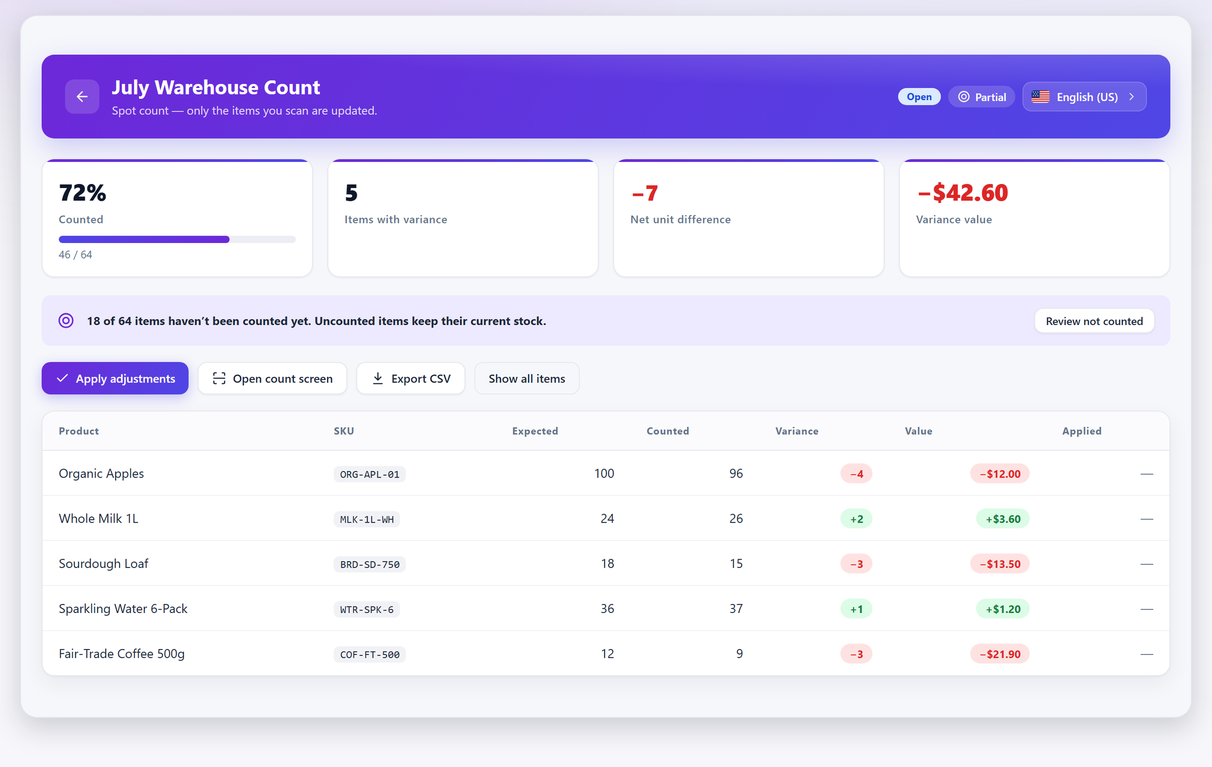1212x767 pixels.
Task: Click the expected quantity 100
Action: (x=604, y=474)
